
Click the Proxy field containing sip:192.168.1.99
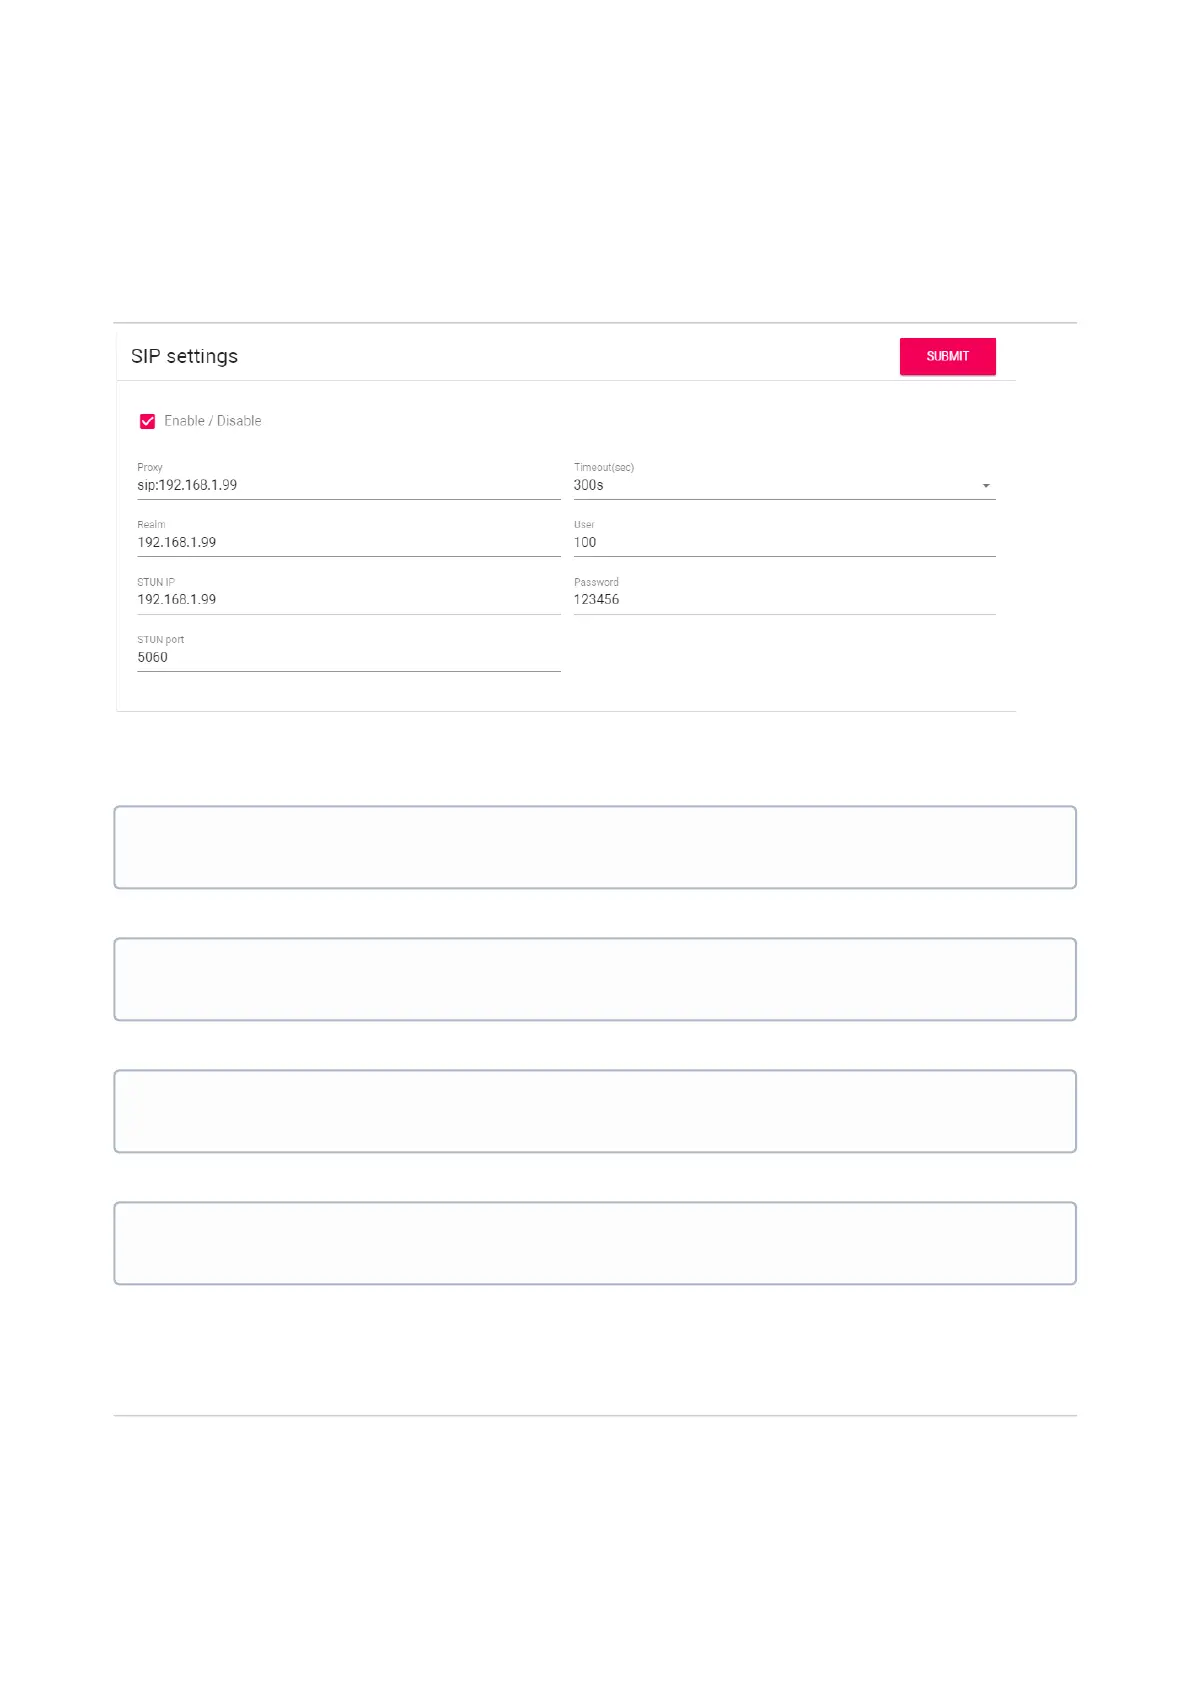pos(347,486)
